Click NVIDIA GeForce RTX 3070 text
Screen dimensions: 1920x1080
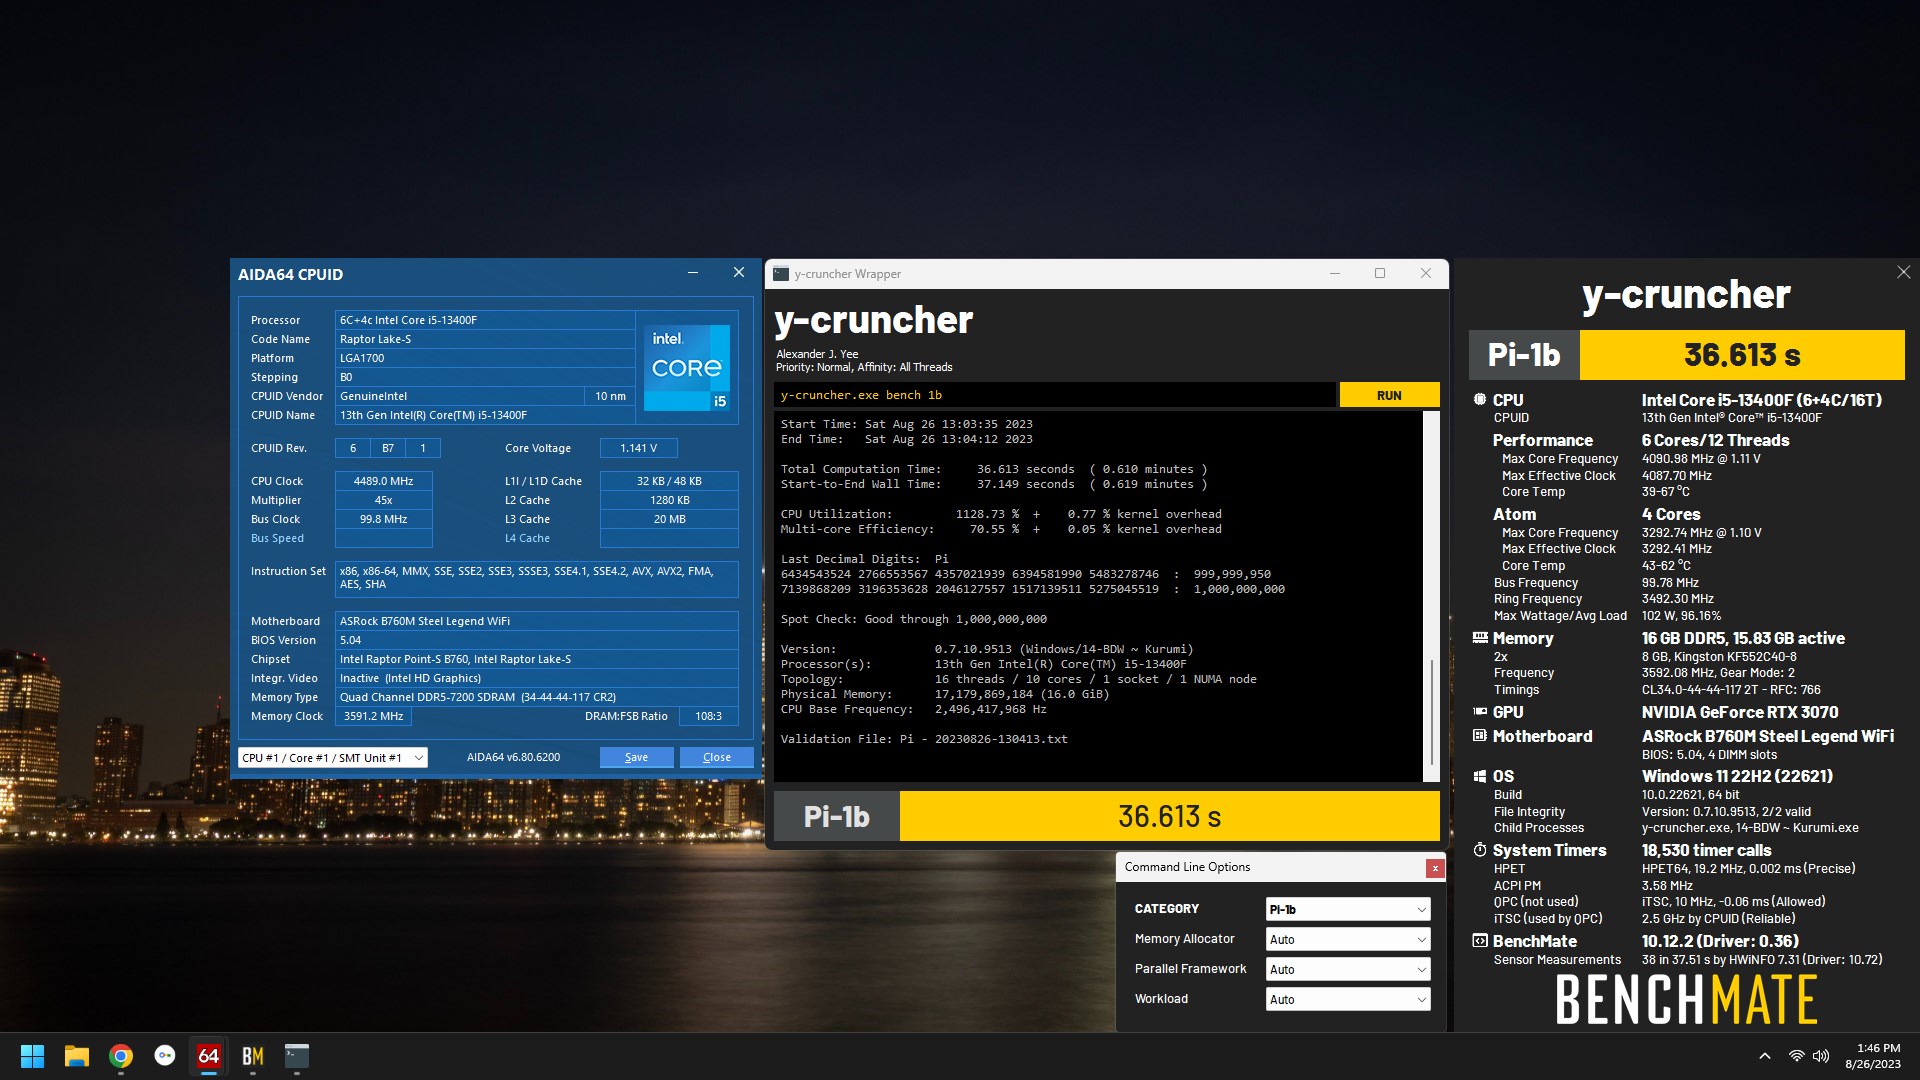tap(1740, 712)
